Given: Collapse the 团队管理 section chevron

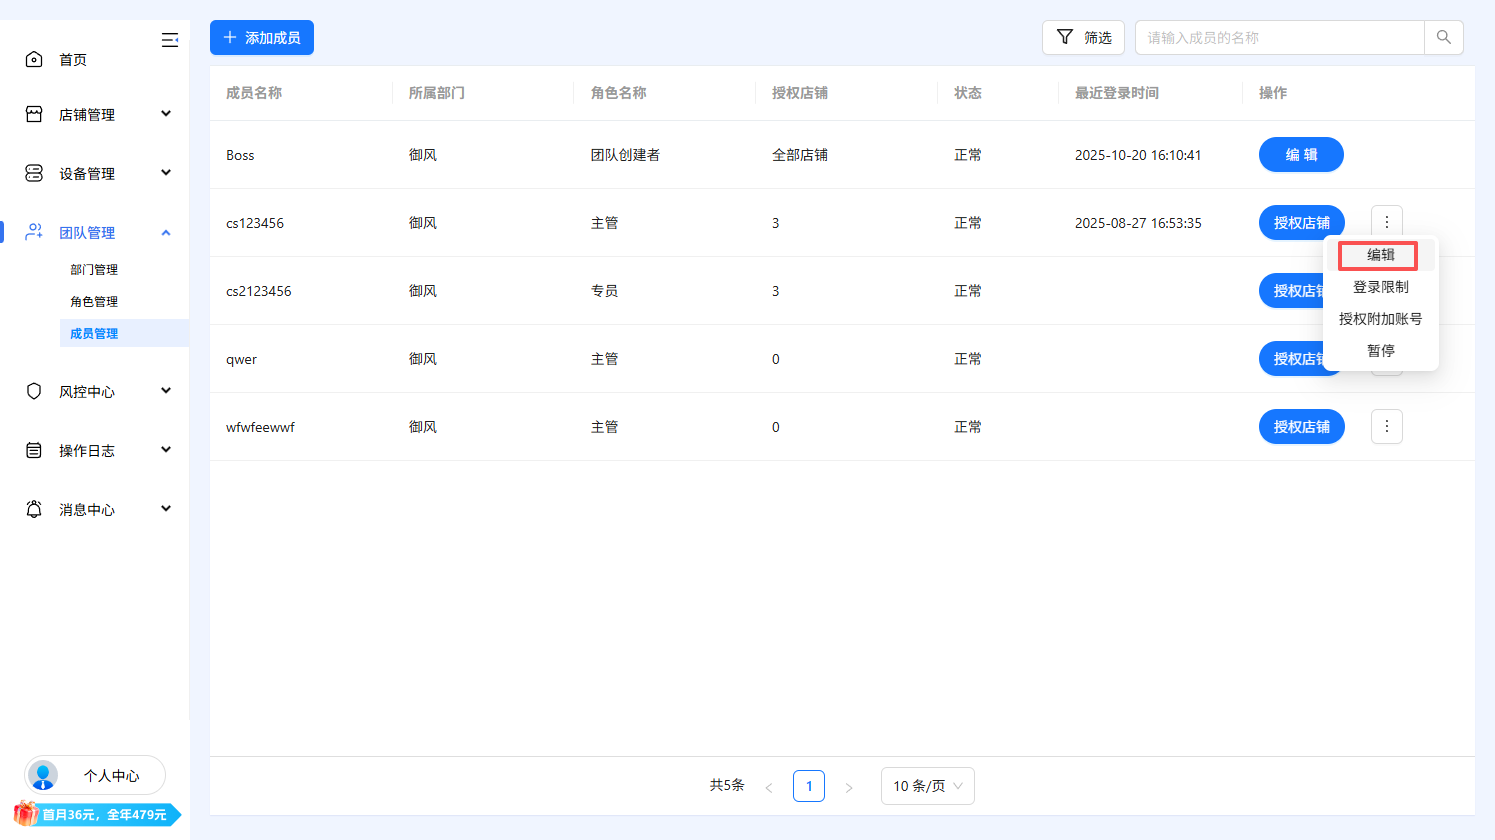Looking at the screenshot, I should pos(166,232).
